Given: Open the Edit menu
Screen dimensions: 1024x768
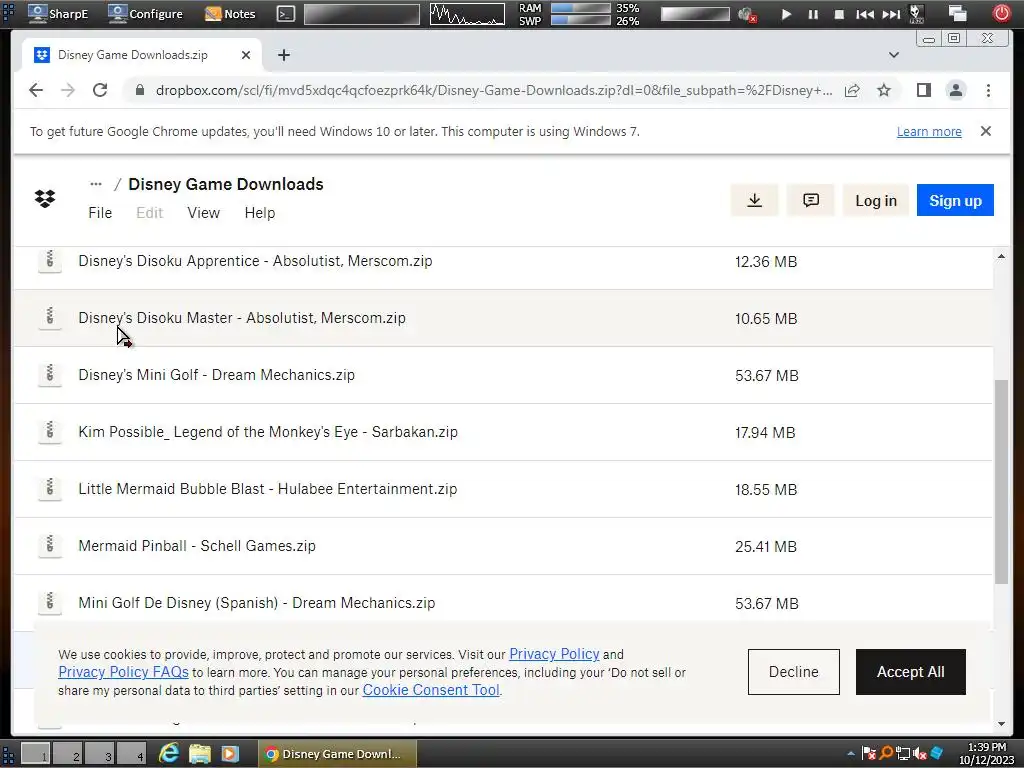Looking at the screenshot, I should coord(149,213).
